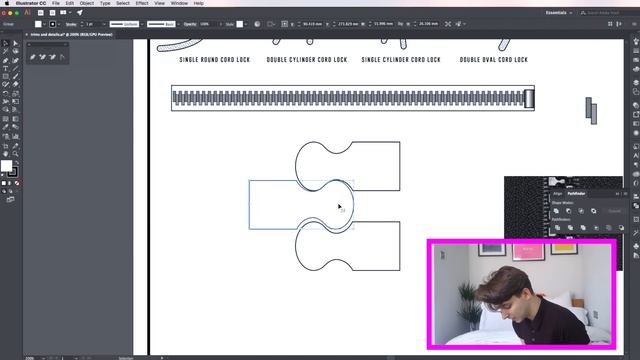
Task: Open stroke color dropdown in control bar
Action: (59, 24)
